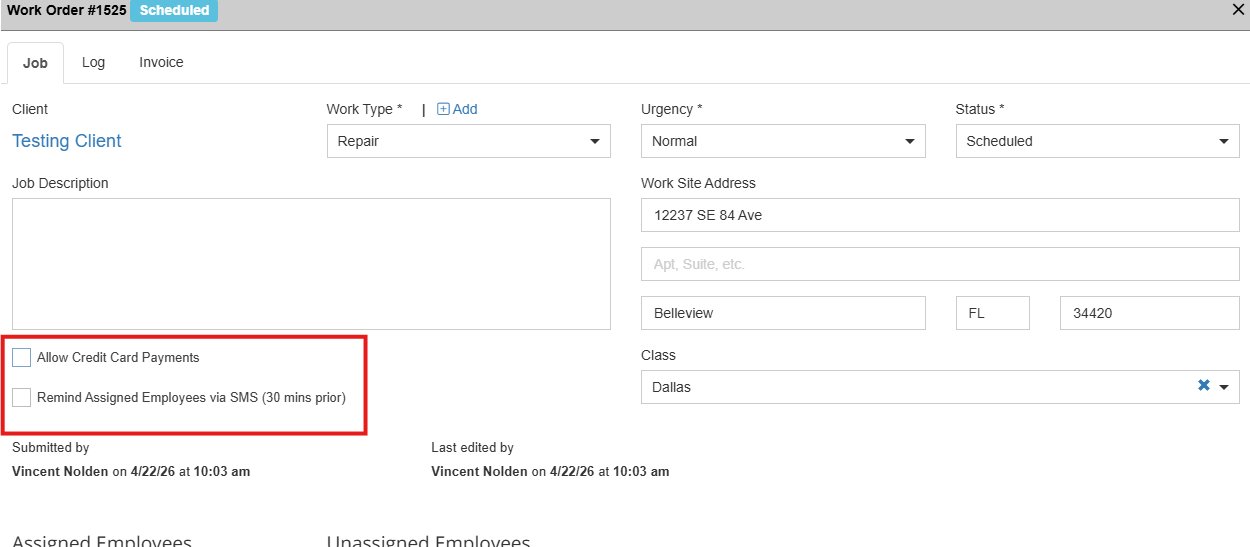This screenshot has width=1250, height=547.
Task: Open the Testing Client link
Action: (x=67, y=141)
